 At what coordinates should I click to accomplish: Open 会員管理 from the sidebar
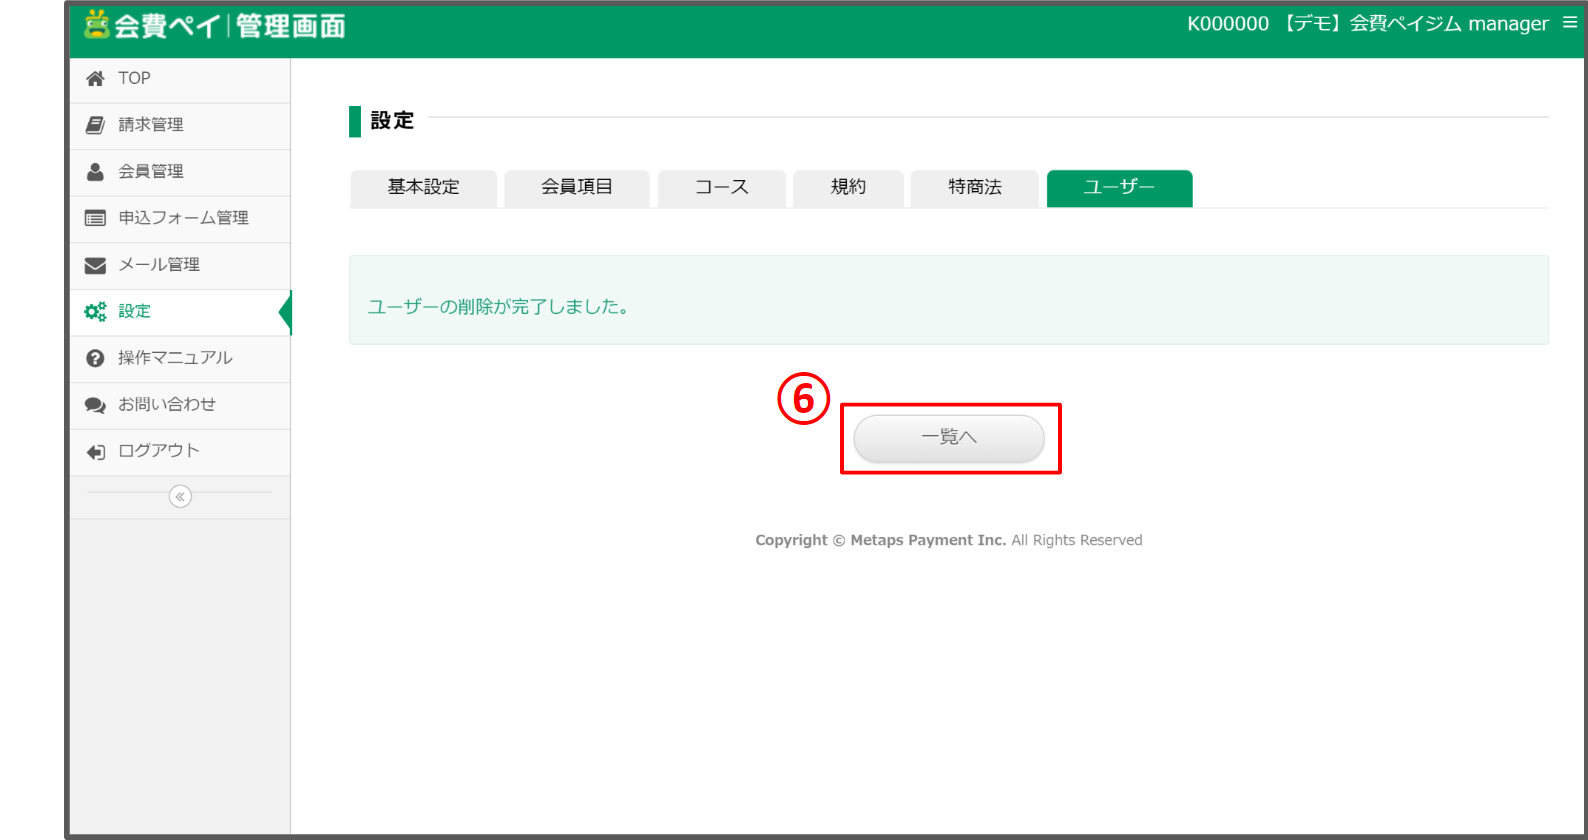click(x=180, y=173)
